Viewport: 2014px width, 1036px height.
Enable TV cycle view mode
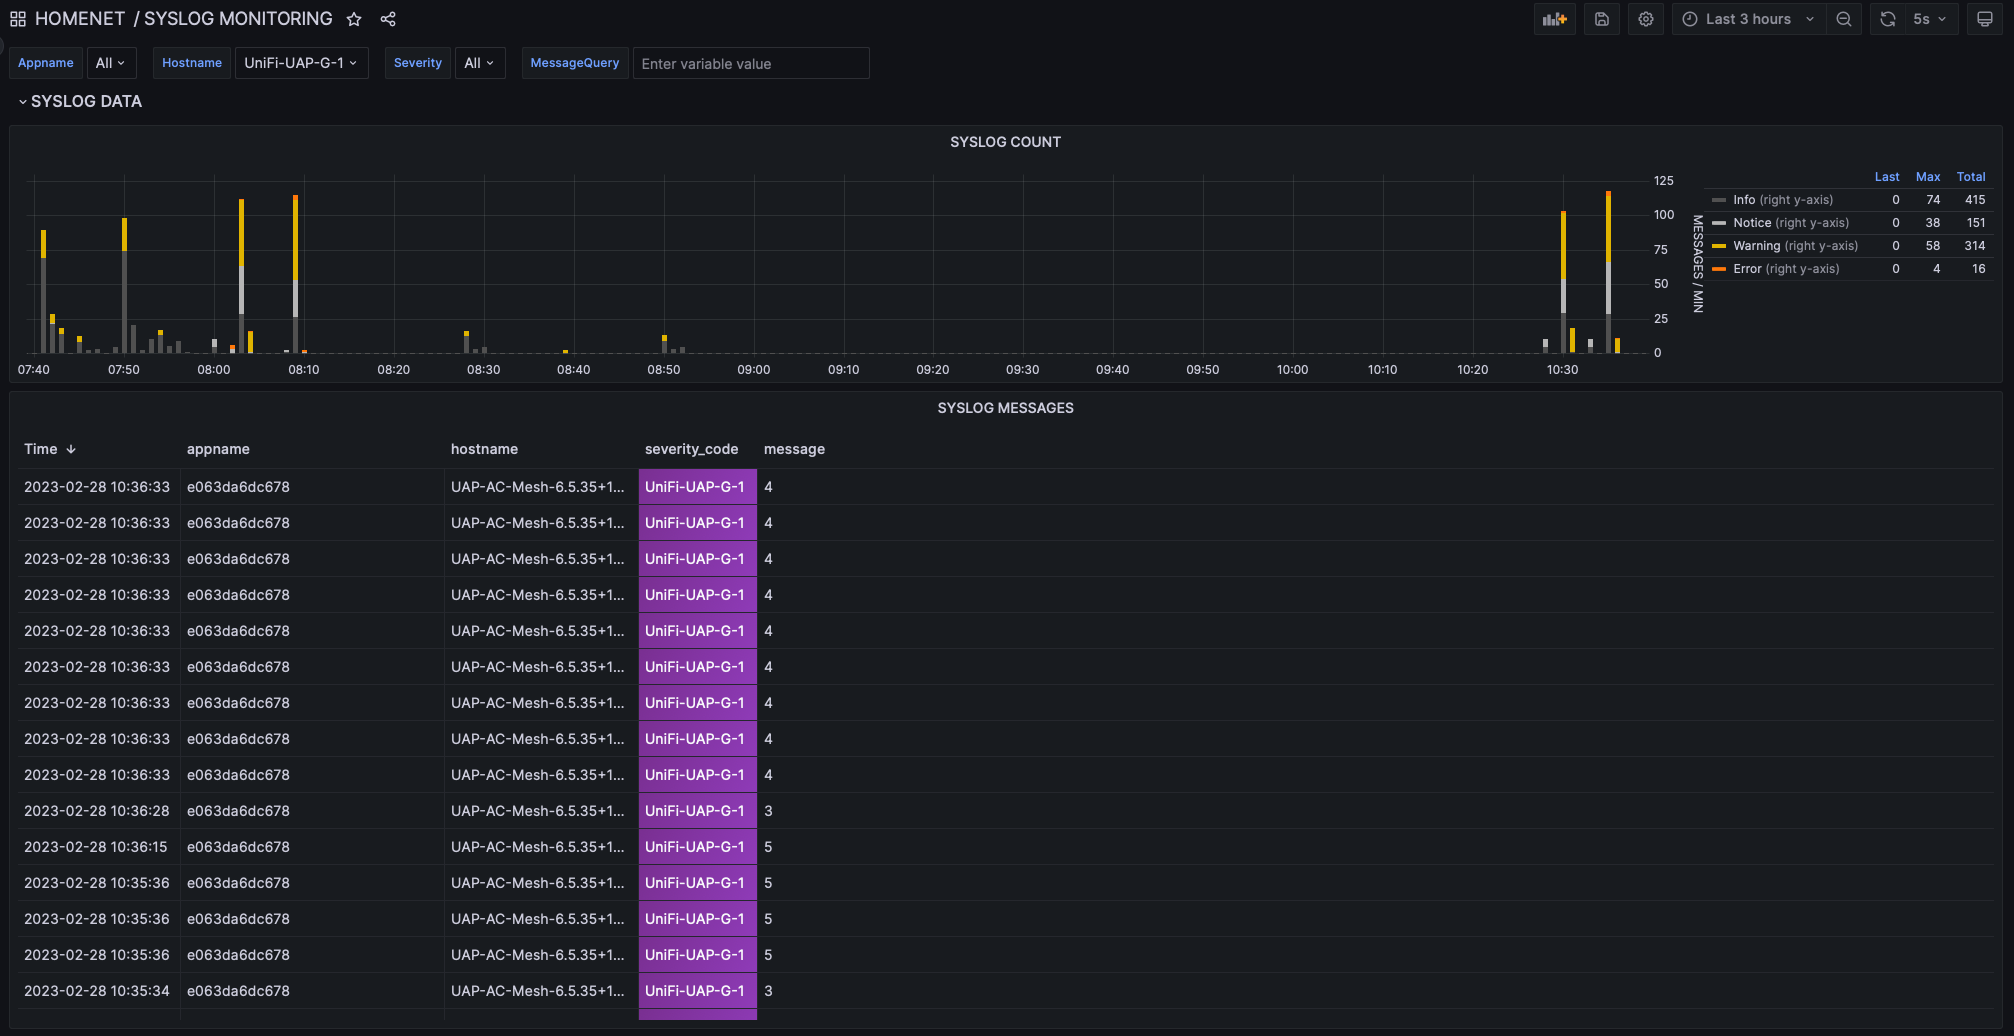pos(1984,18)
